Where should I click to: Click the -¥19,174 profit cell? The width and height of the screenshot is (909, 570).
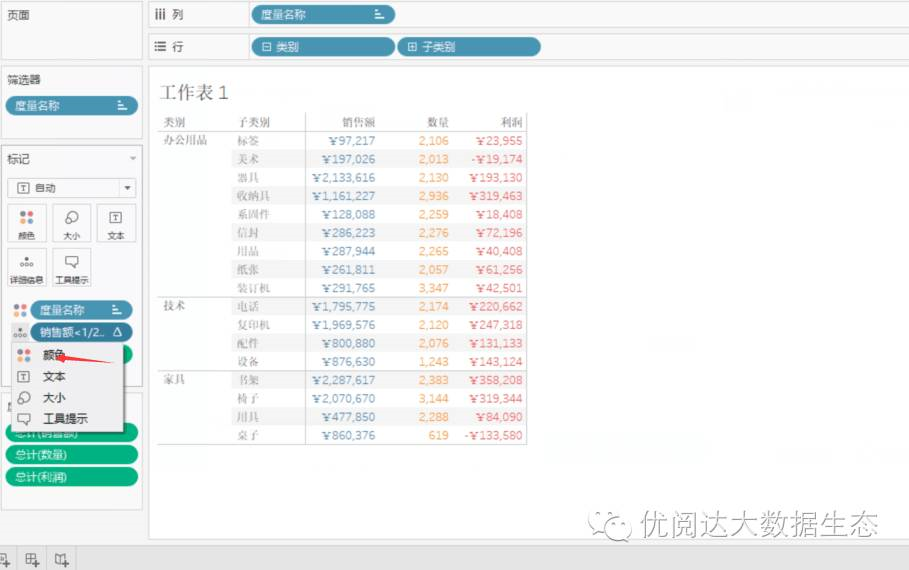click(x=496, y=159)
